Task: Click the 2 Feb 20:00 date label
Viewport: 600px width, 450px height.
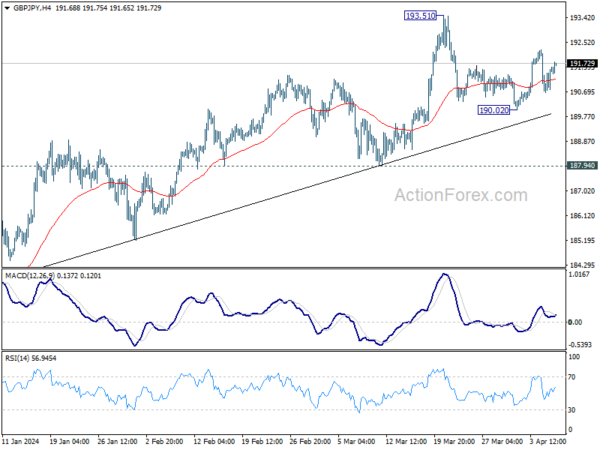Action: (x=165, y=442)
